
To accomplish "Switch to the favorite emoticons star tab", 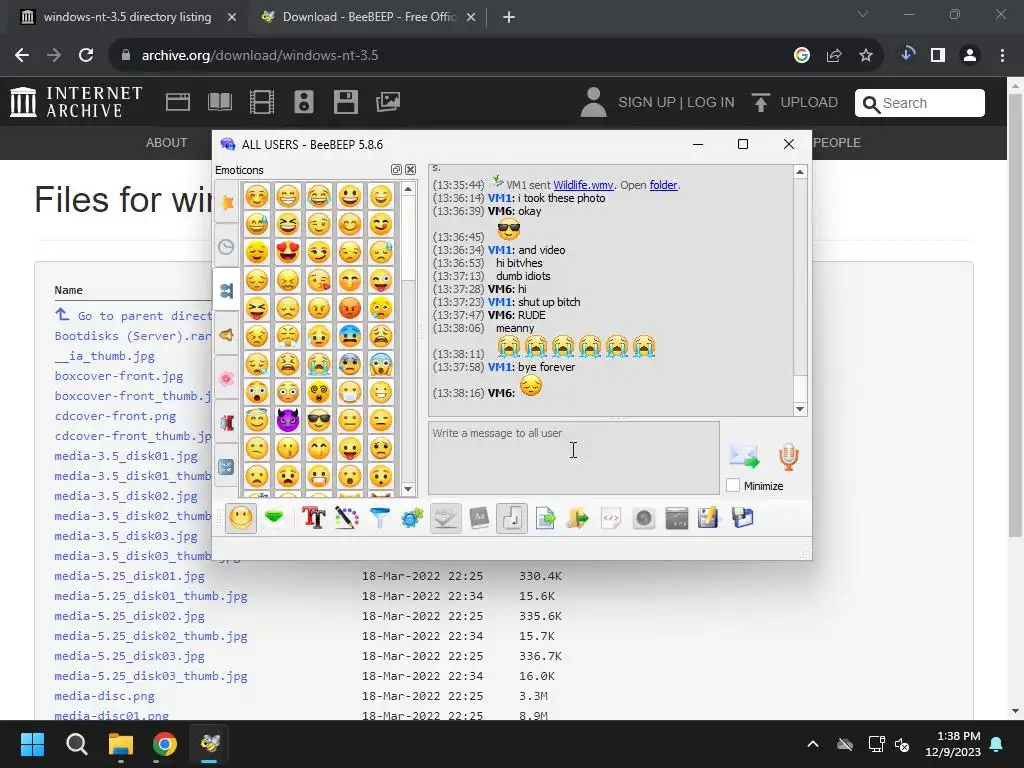I will [x=227, y=202].
